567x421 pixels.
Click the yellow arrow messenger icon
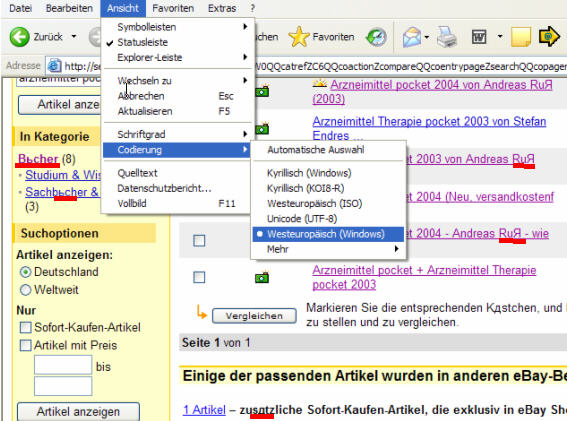click(x=549, y=36)
